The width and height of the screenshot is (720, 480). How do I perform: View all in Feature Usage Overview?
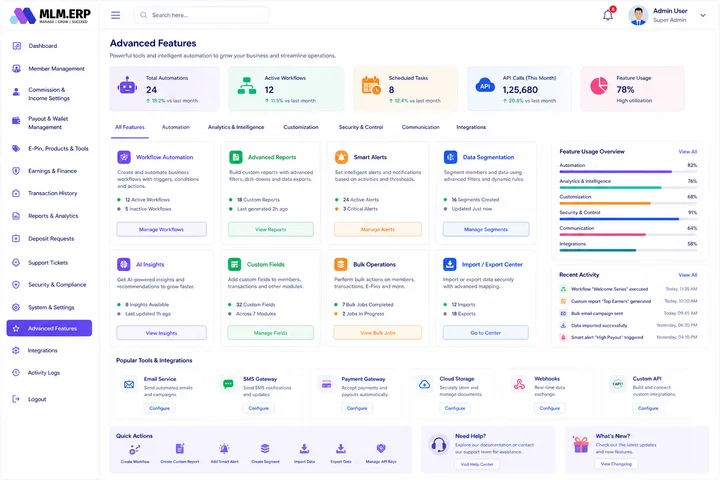pyautogui.click(x=687, y=152)
